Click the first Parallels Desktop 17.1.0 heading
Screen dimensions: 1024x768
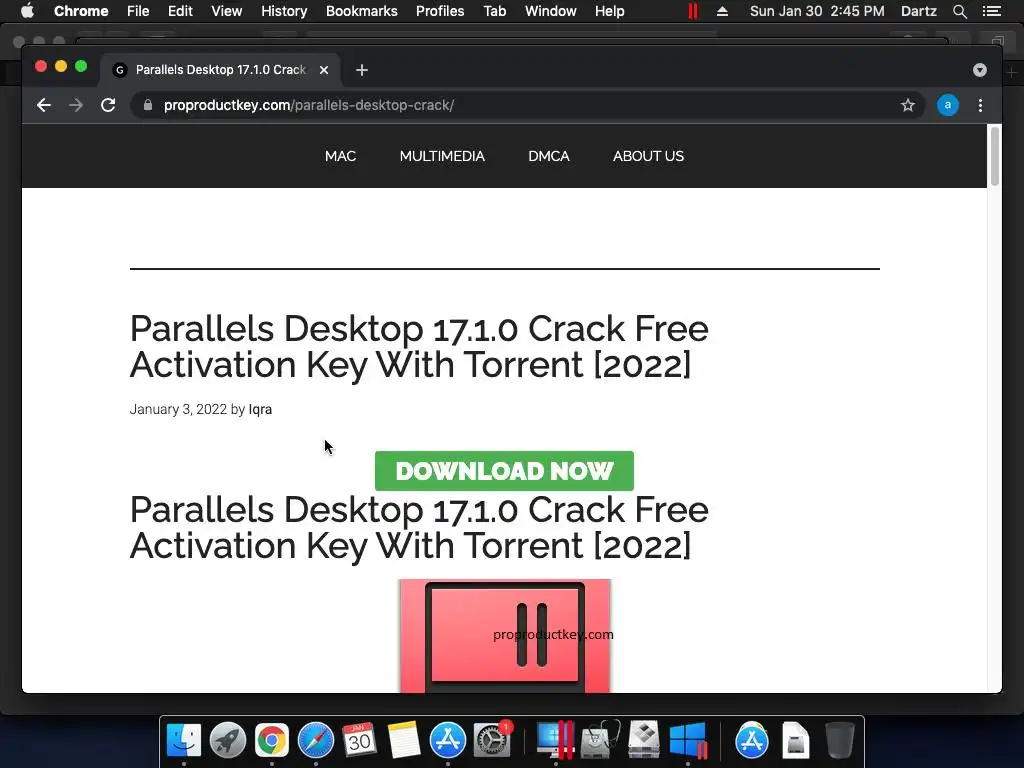coord(419,346)
